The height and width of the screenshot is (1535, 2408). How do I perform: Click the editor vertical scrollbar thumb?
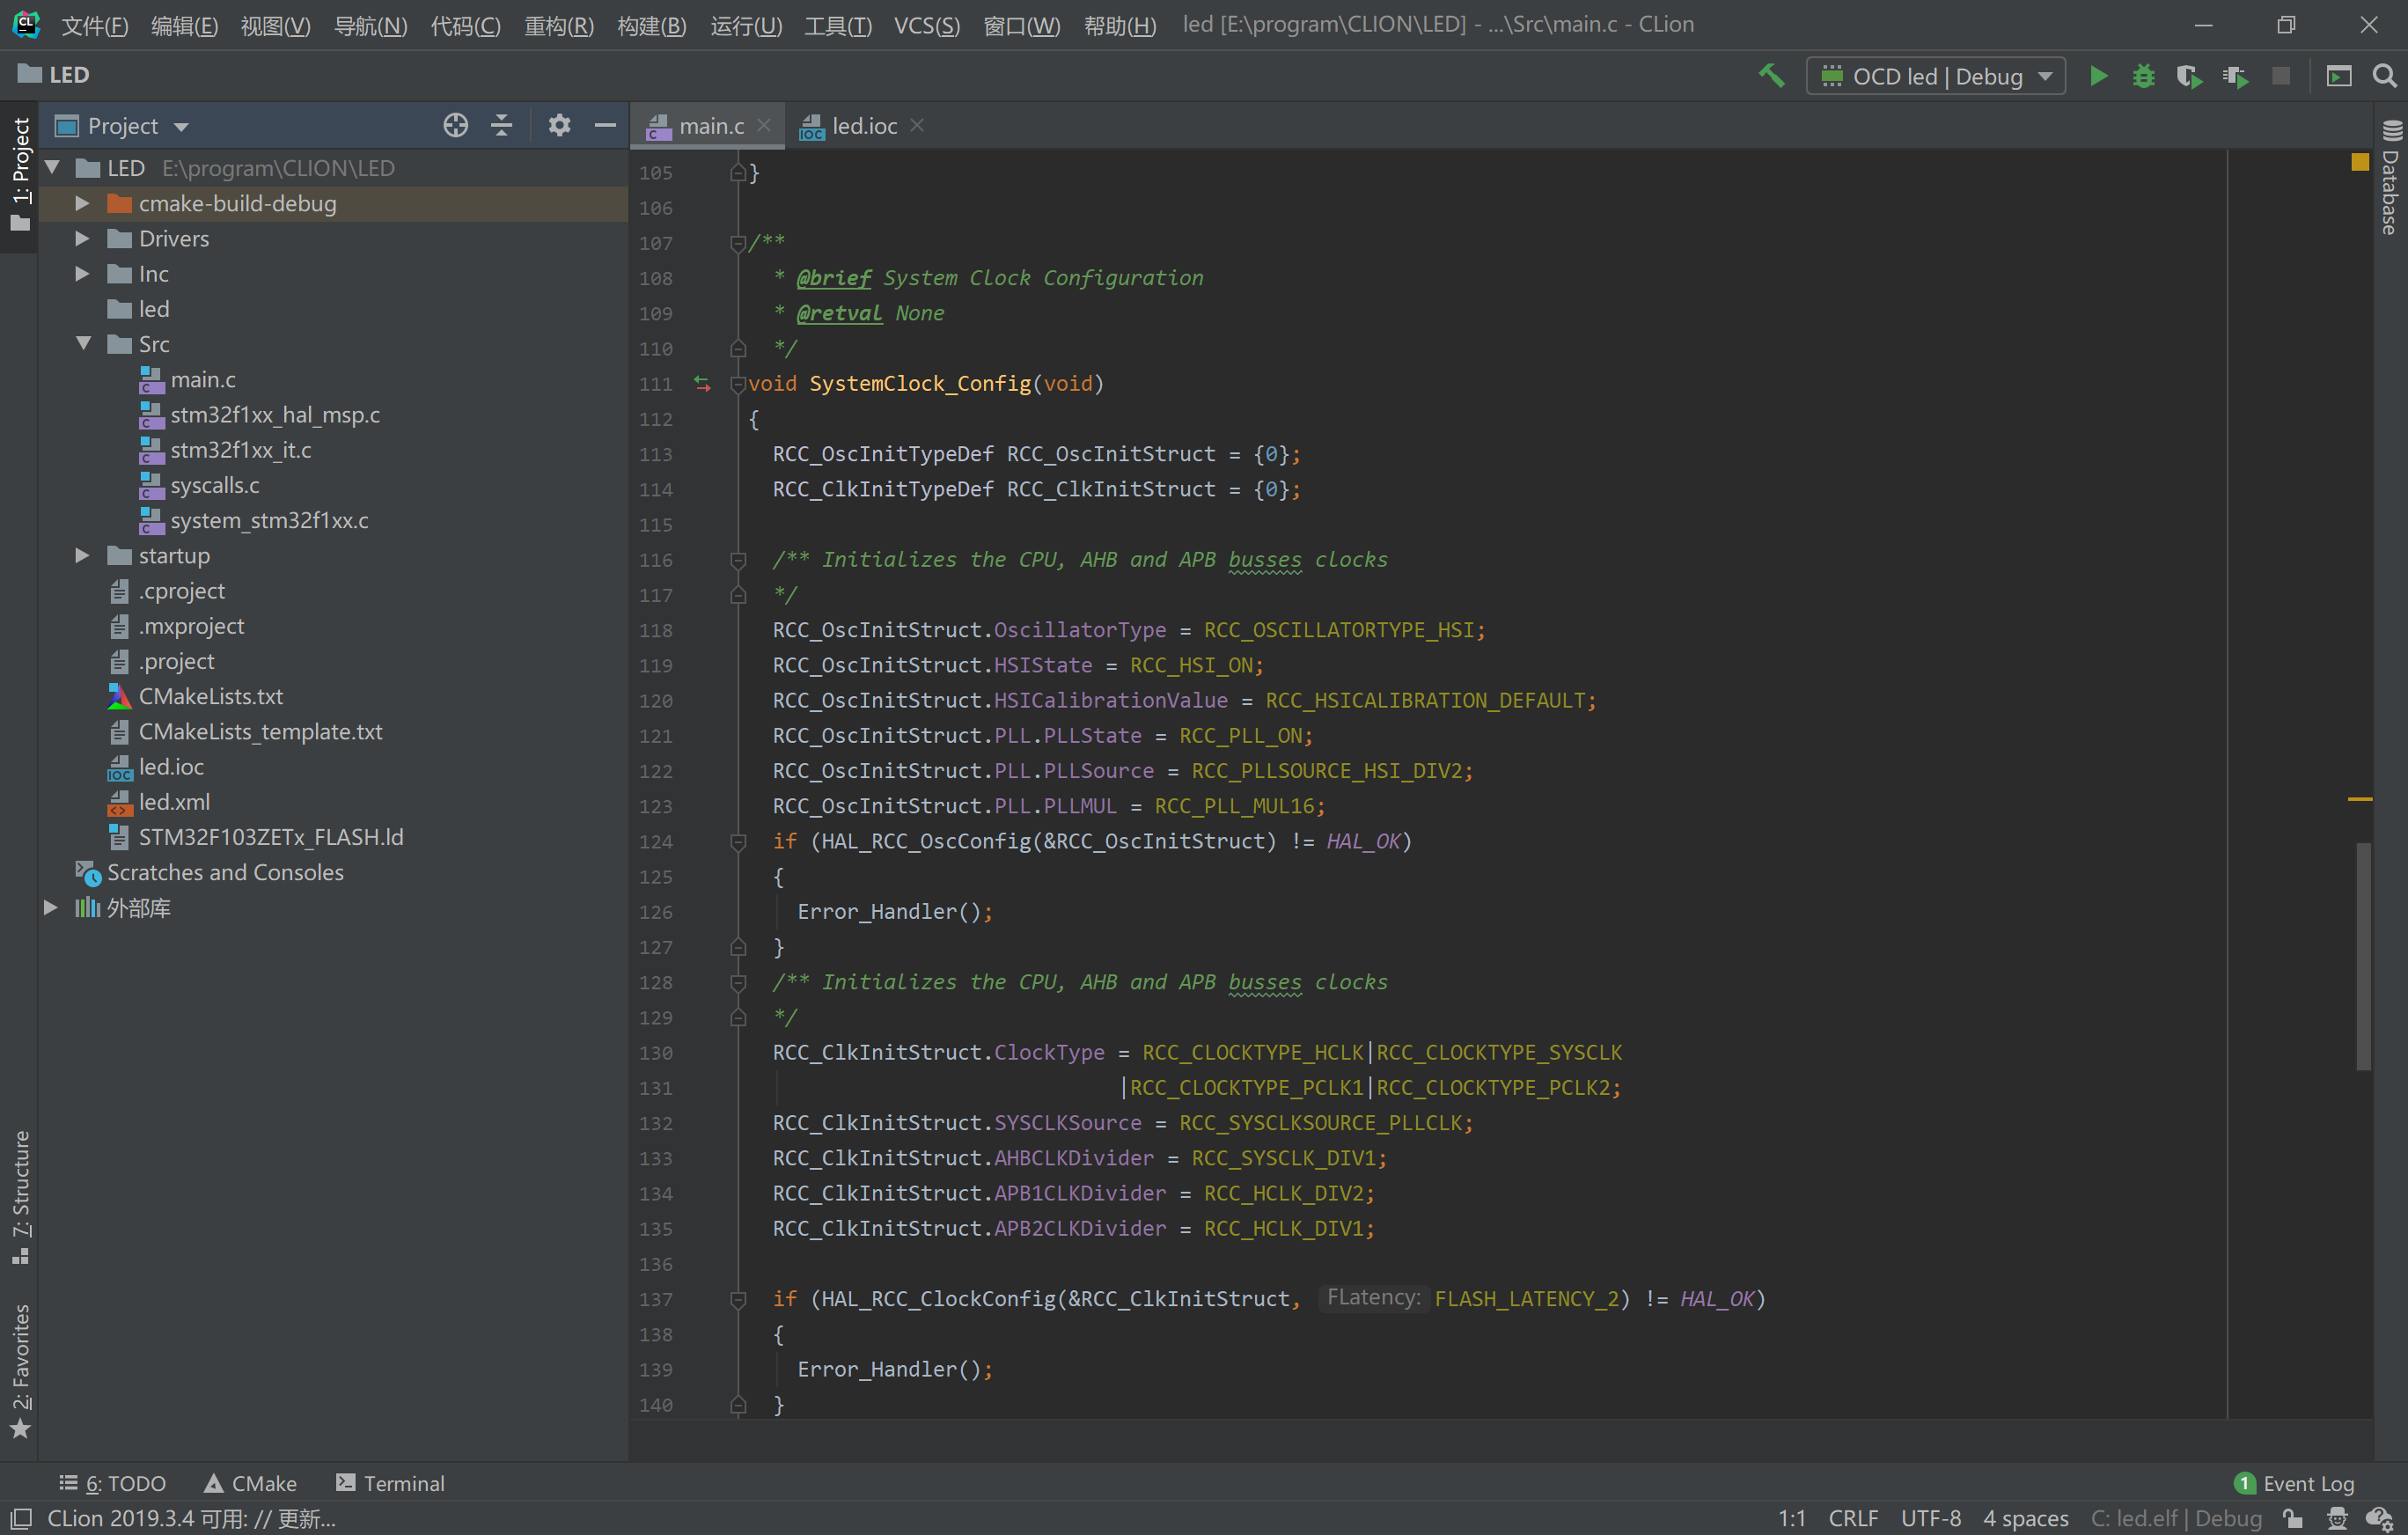tap(2363, 955)
